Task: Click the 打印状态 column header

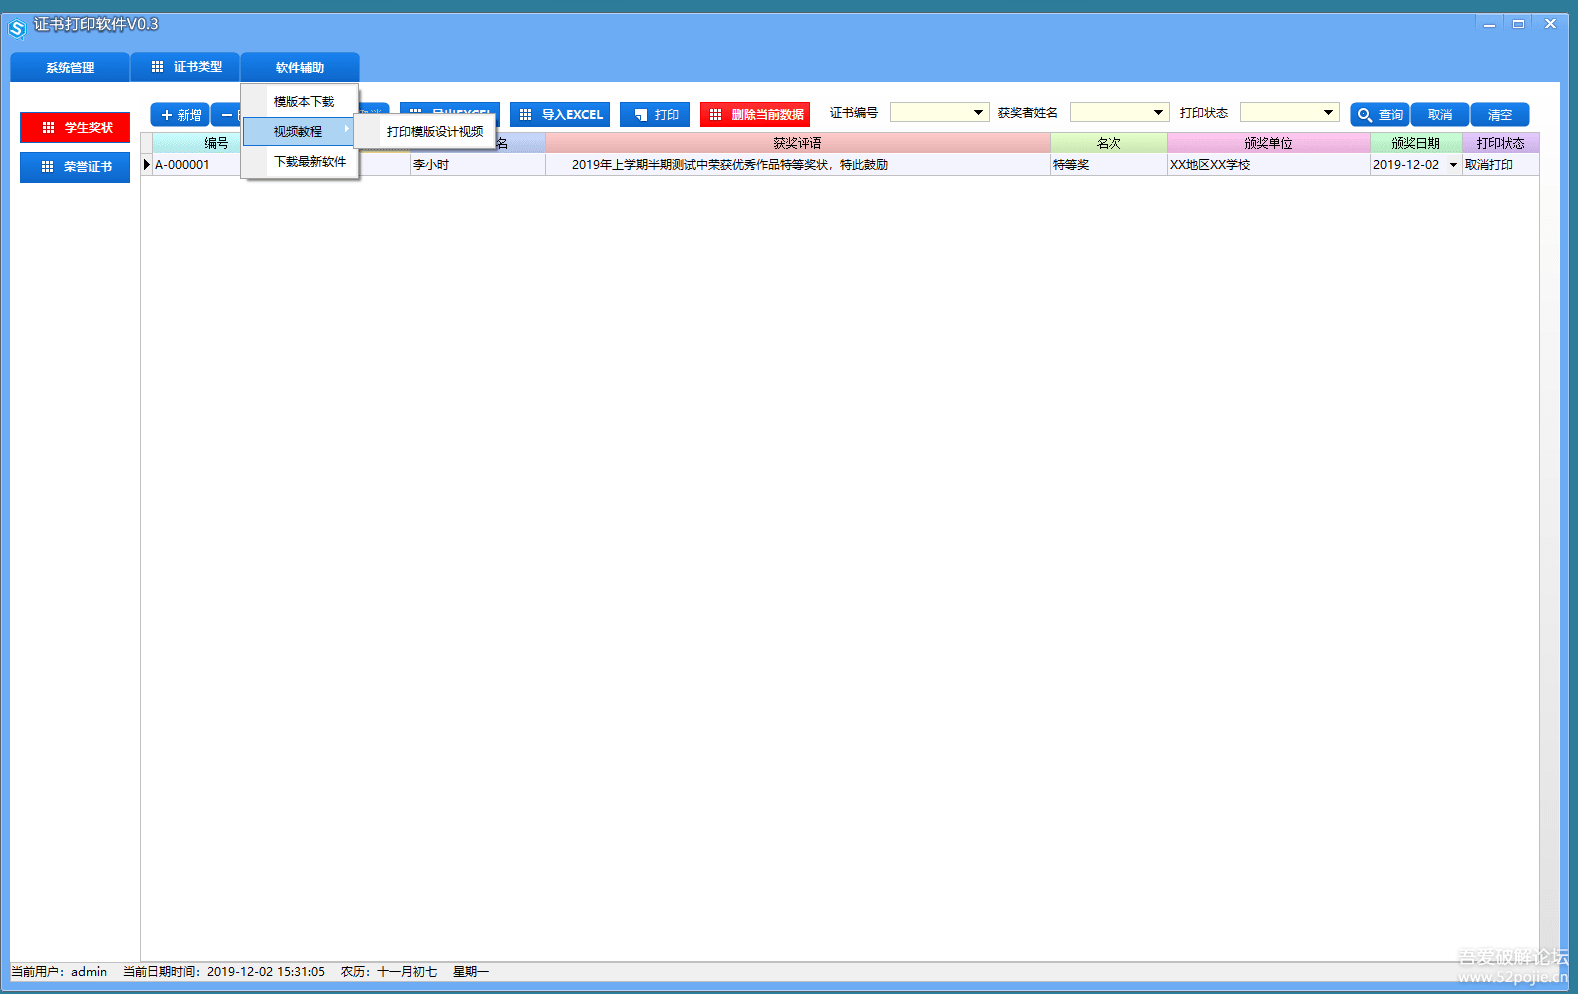Action: 1501,143
